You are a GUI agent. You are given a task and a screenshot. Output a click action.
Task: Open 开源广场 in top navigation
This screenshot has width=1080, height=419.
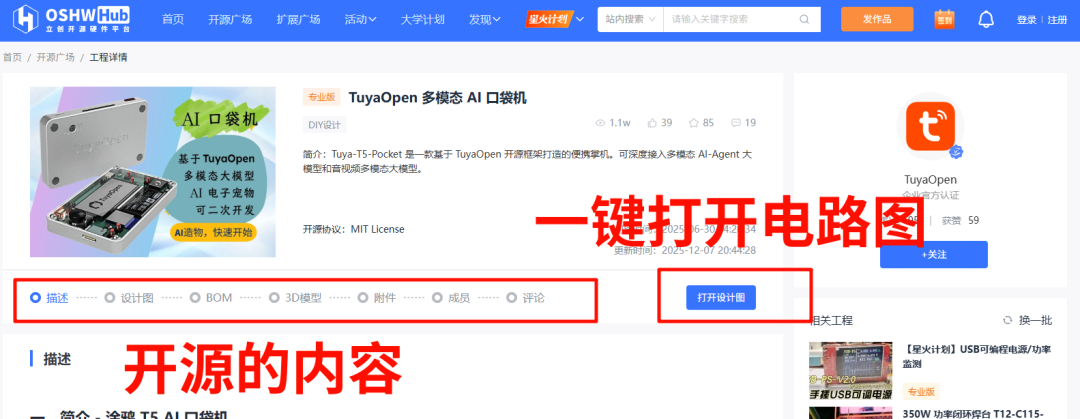[x=230, y=19]
